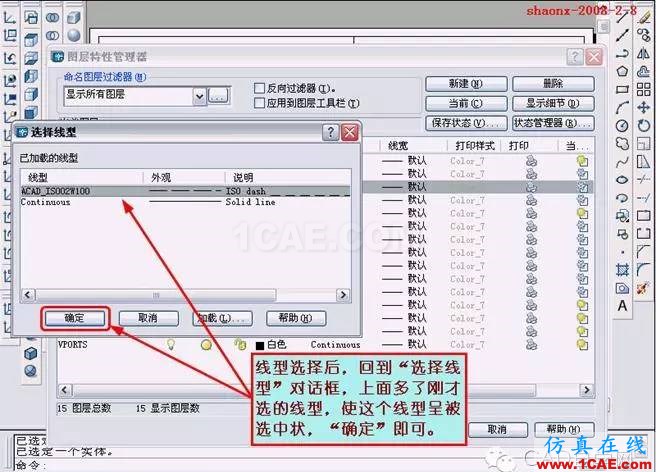Select the Continuous linetype row

click(185, 202)
